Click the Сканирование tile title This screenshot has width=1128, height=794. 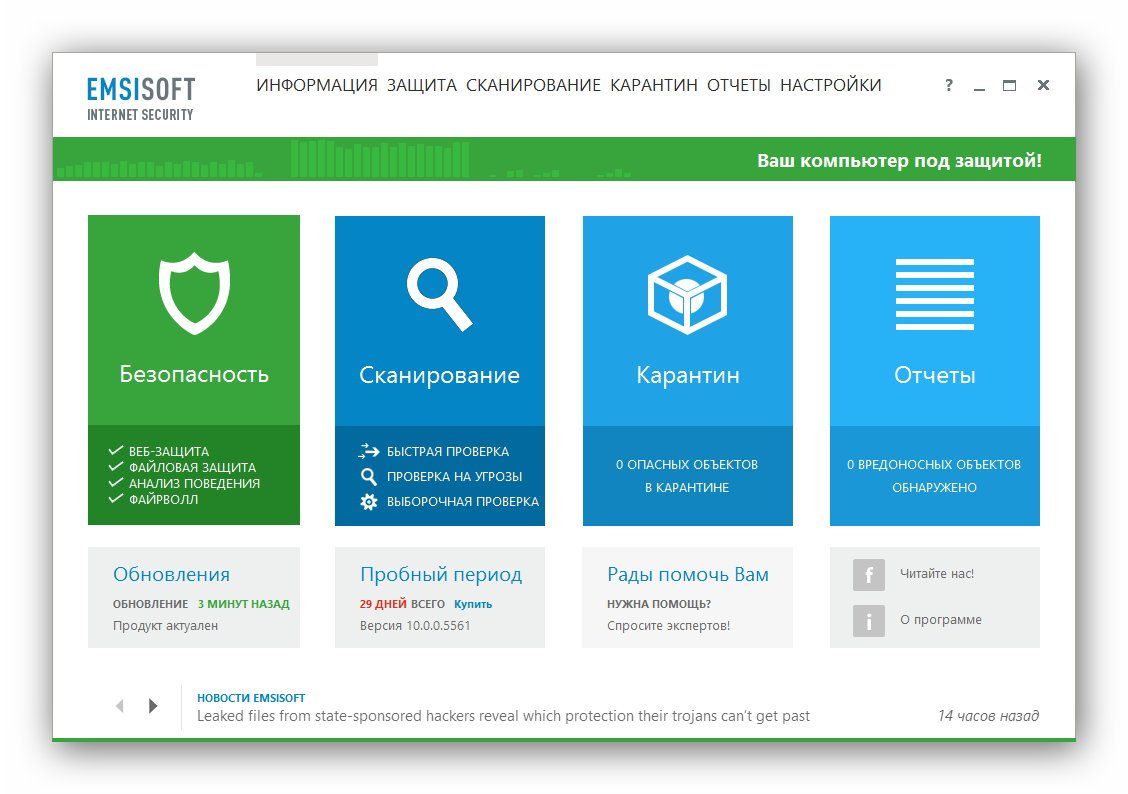(x=440, y=375)
